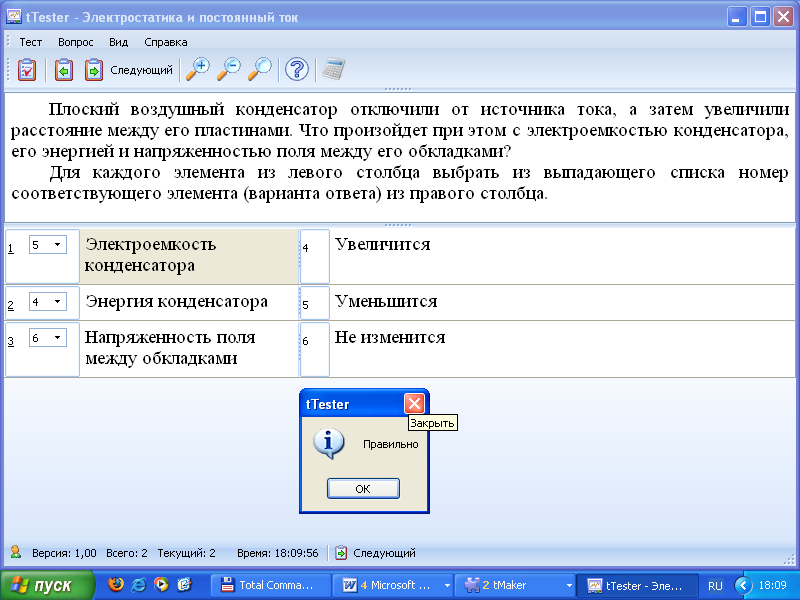Close the tTester message dialog with the X
This screenshot has height=600, width=800.
414,404
